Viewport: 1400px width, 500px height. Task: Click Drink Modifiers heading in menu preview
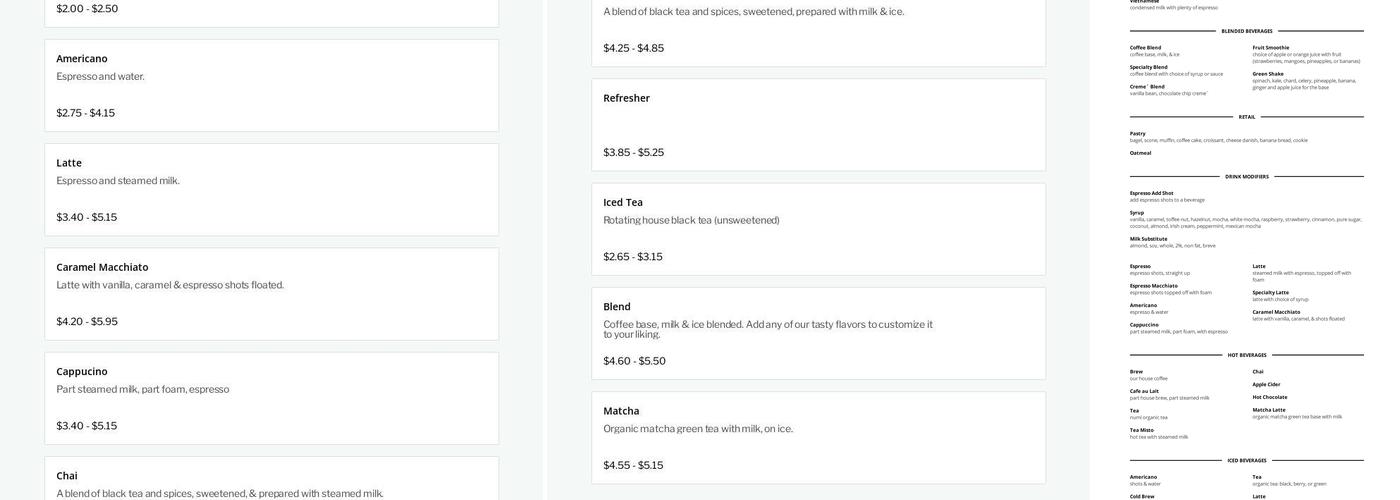point(1246,177)
